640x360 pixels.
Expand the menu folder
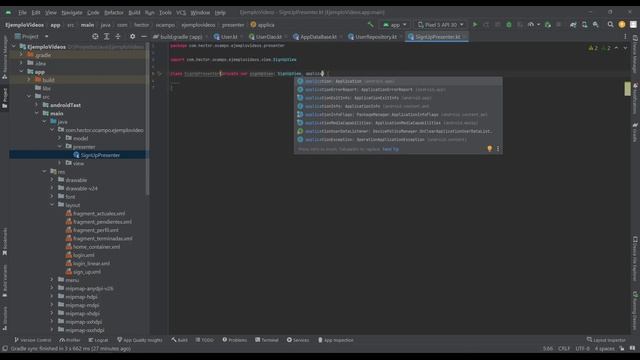[x=52, y=280]
